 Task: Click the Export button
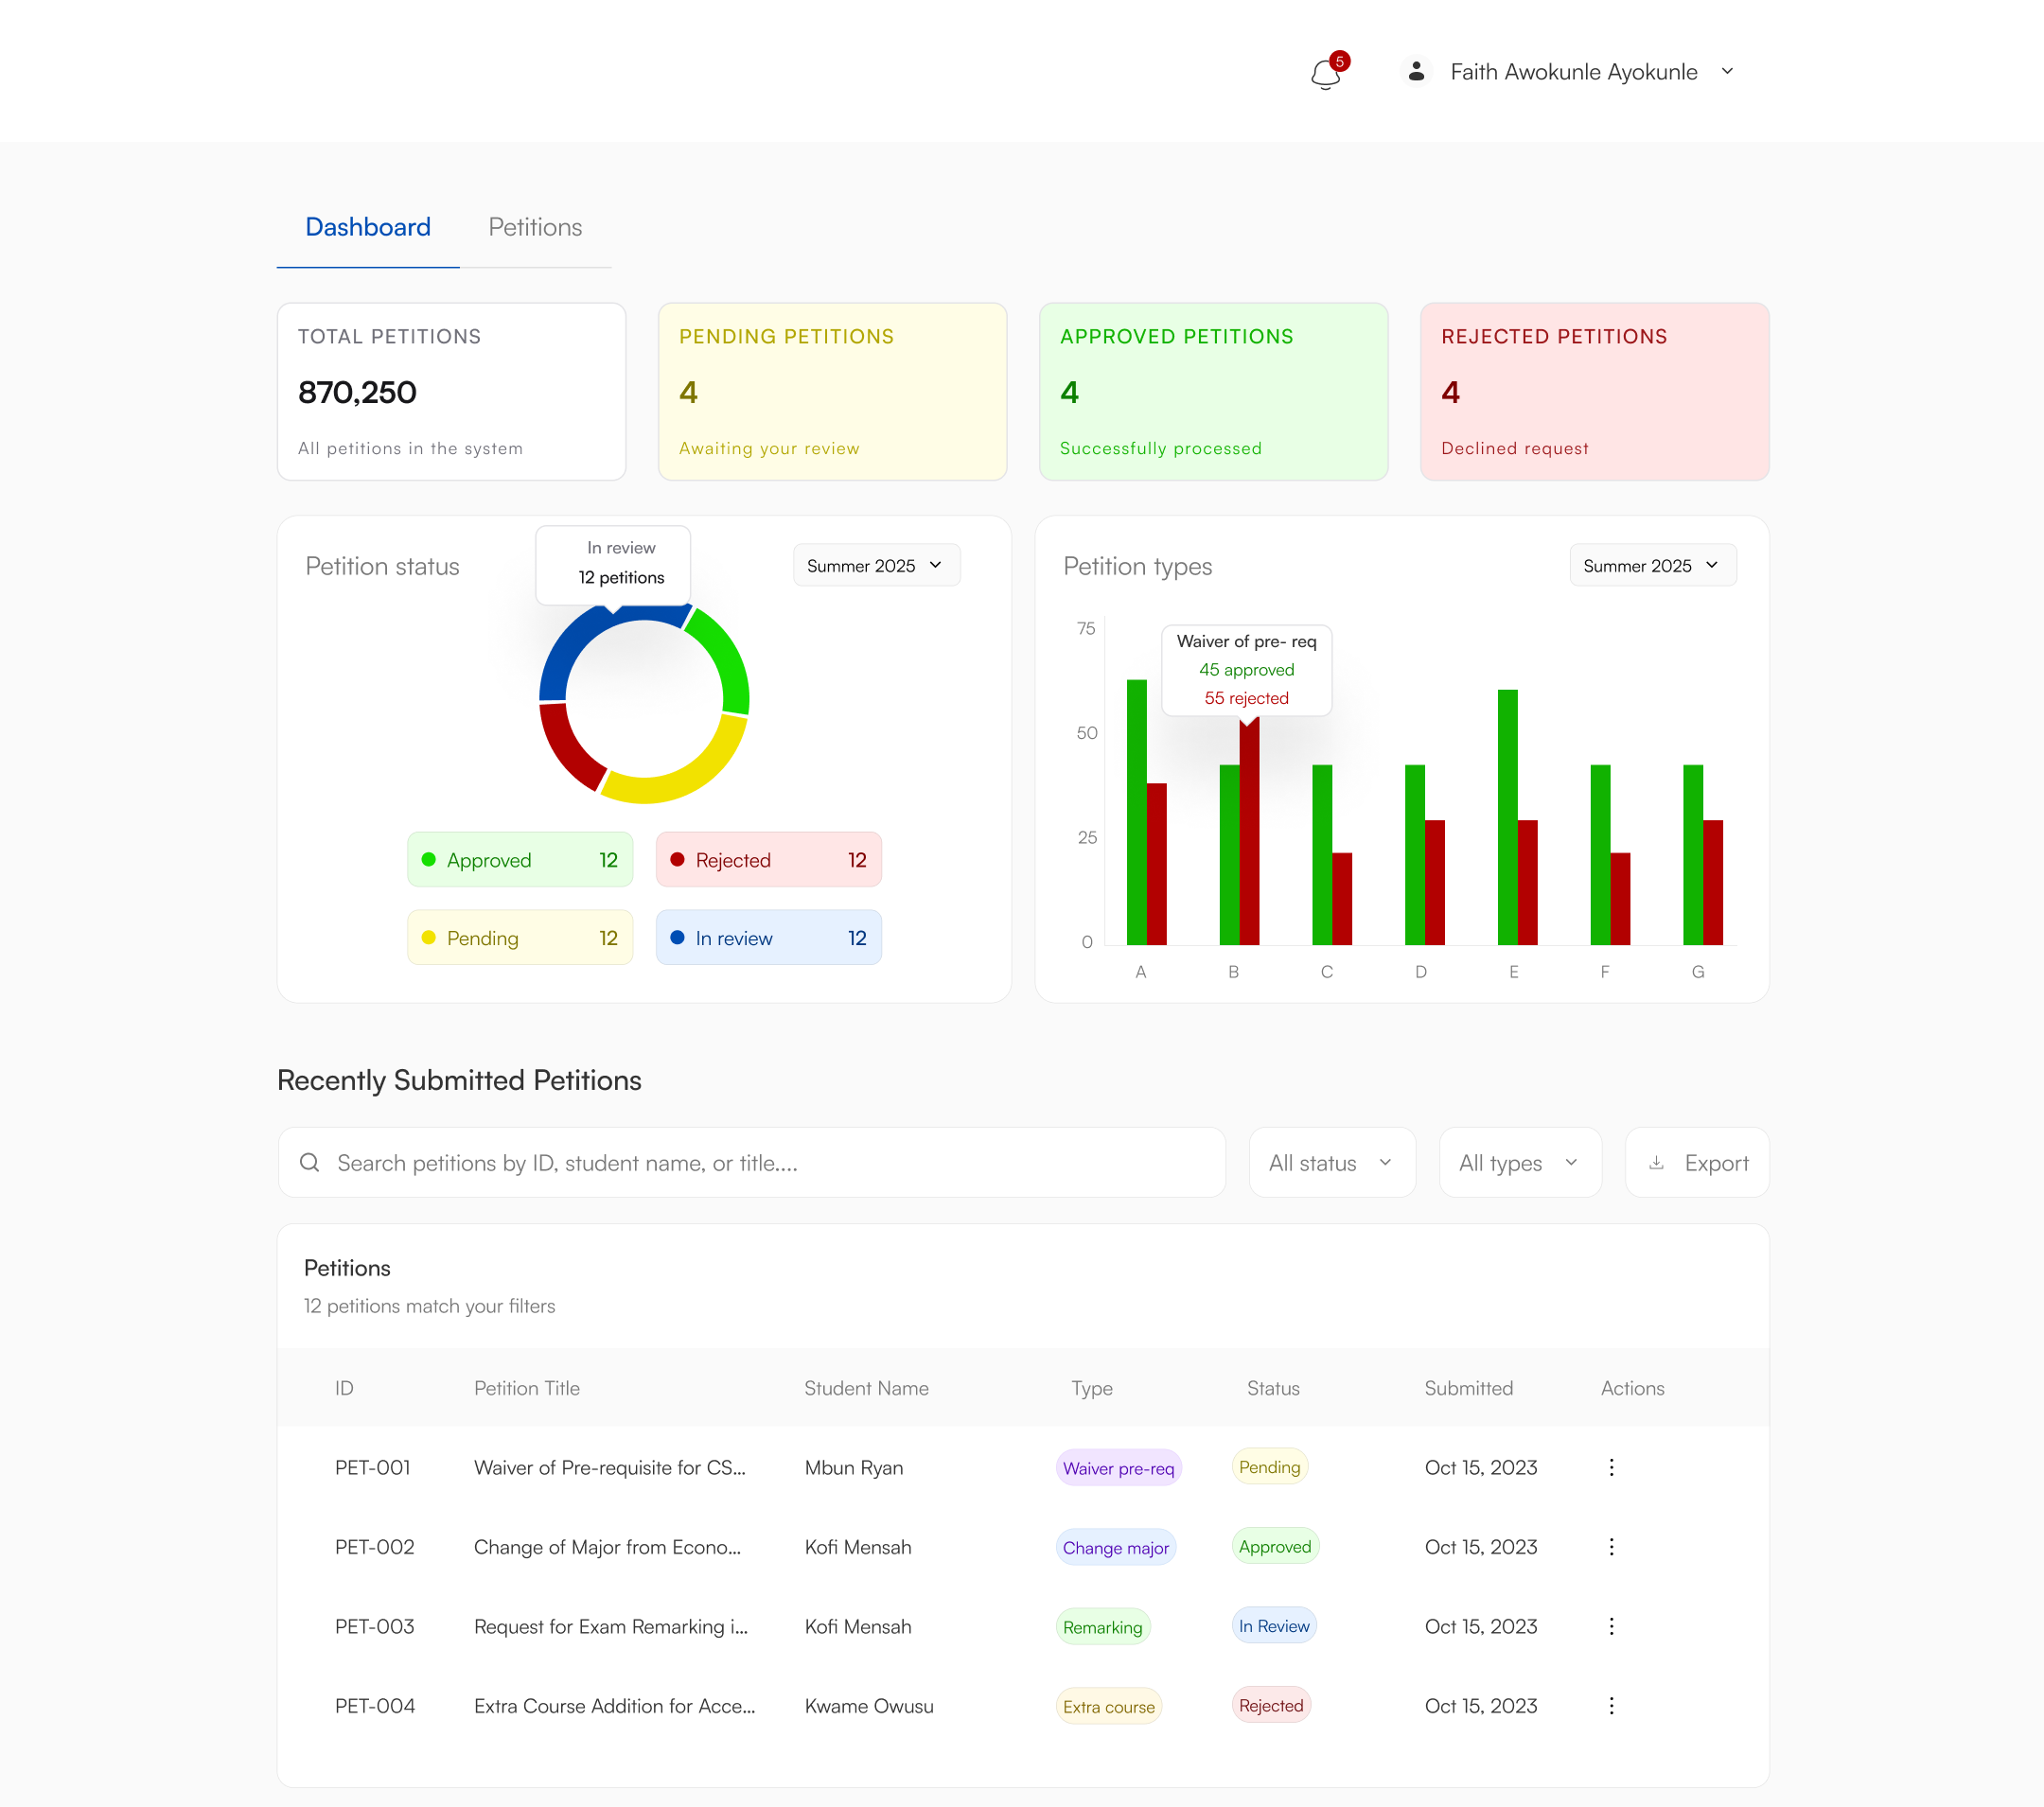point(1697,1162)
